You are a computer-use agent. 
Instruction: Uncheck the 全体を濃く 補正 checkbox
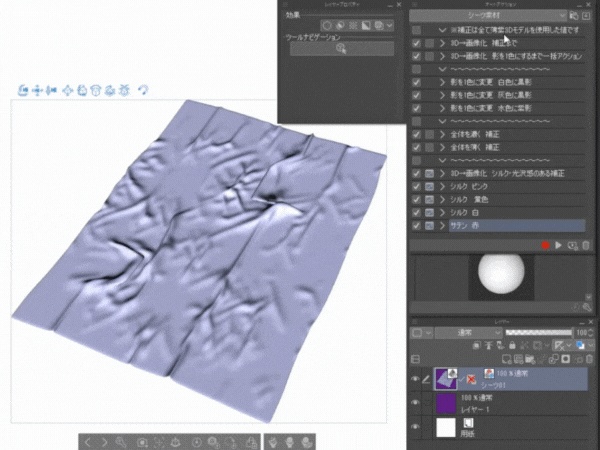(416, 134)
